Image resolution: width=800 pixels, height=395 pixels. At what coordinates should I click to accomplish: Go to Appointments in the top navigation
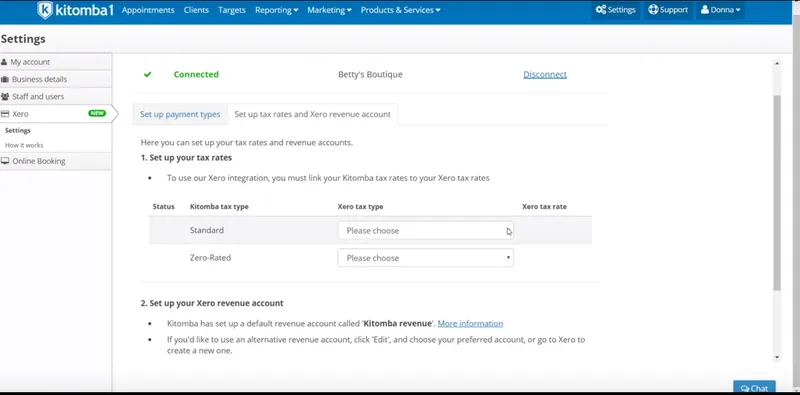point(148,10)
